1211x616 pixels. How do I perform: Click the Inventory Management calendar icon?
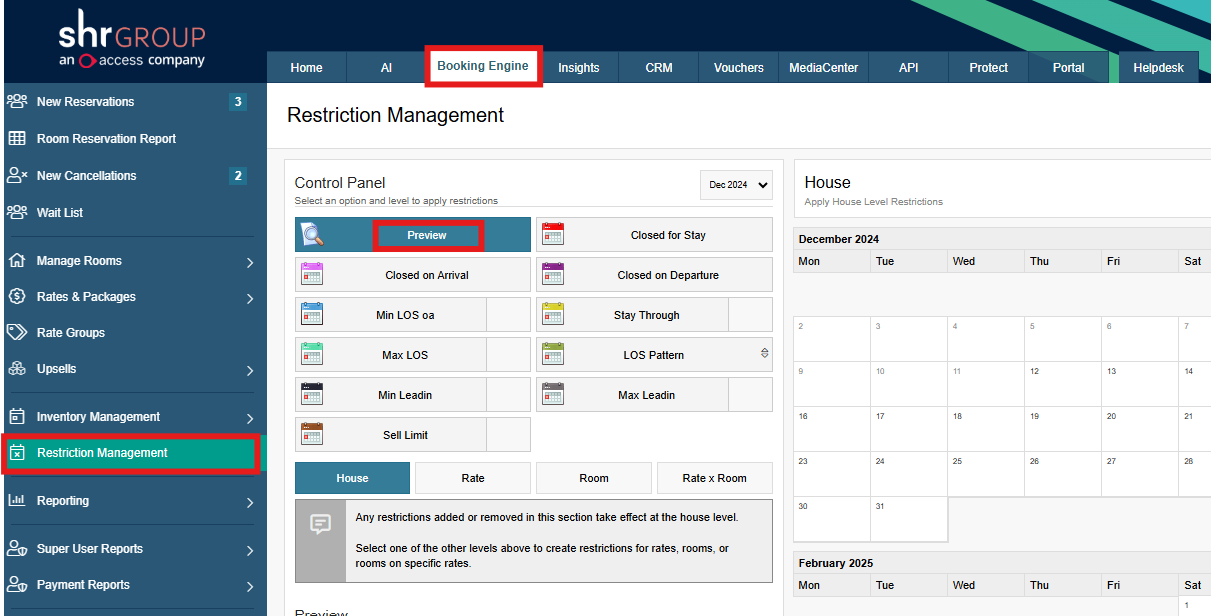coord(17,416)
